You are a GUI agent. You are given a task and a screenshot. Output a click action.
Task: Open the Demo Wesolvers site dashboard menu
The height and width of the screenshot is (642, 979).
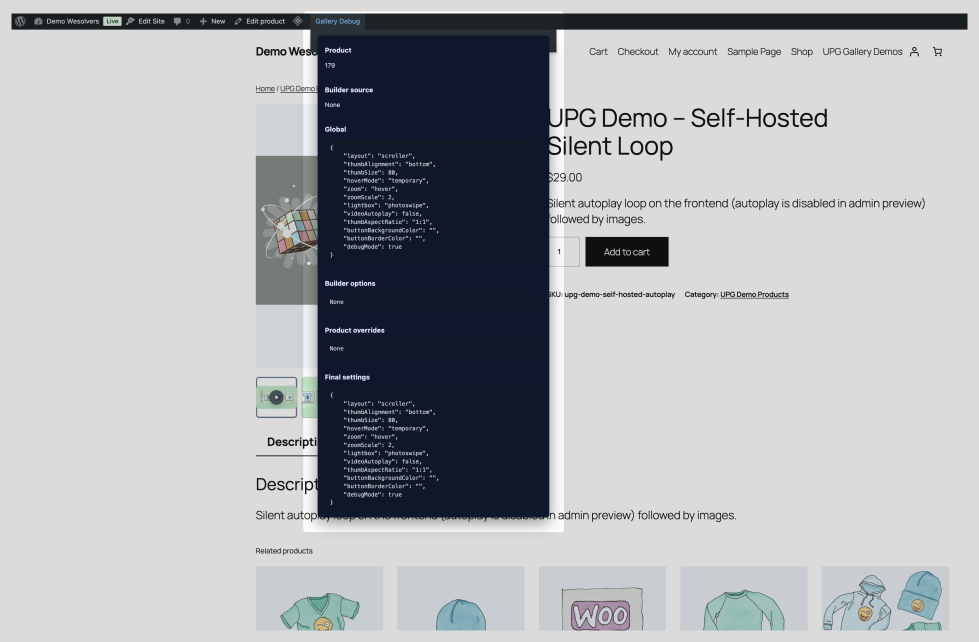point(68,21)
